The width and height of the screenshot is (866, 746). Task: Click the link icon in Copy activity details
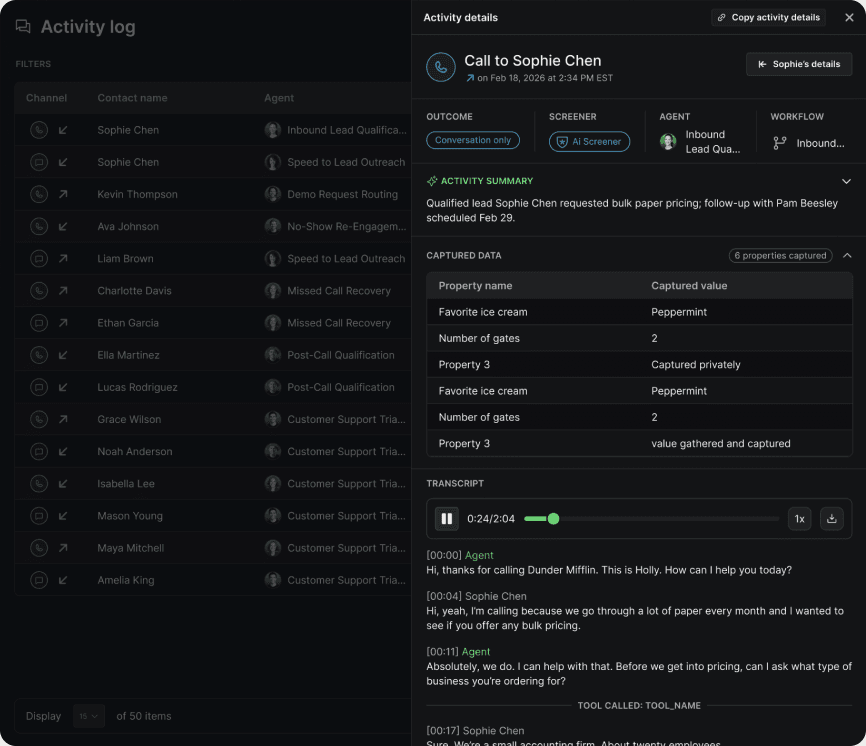(x=721, y=18)
